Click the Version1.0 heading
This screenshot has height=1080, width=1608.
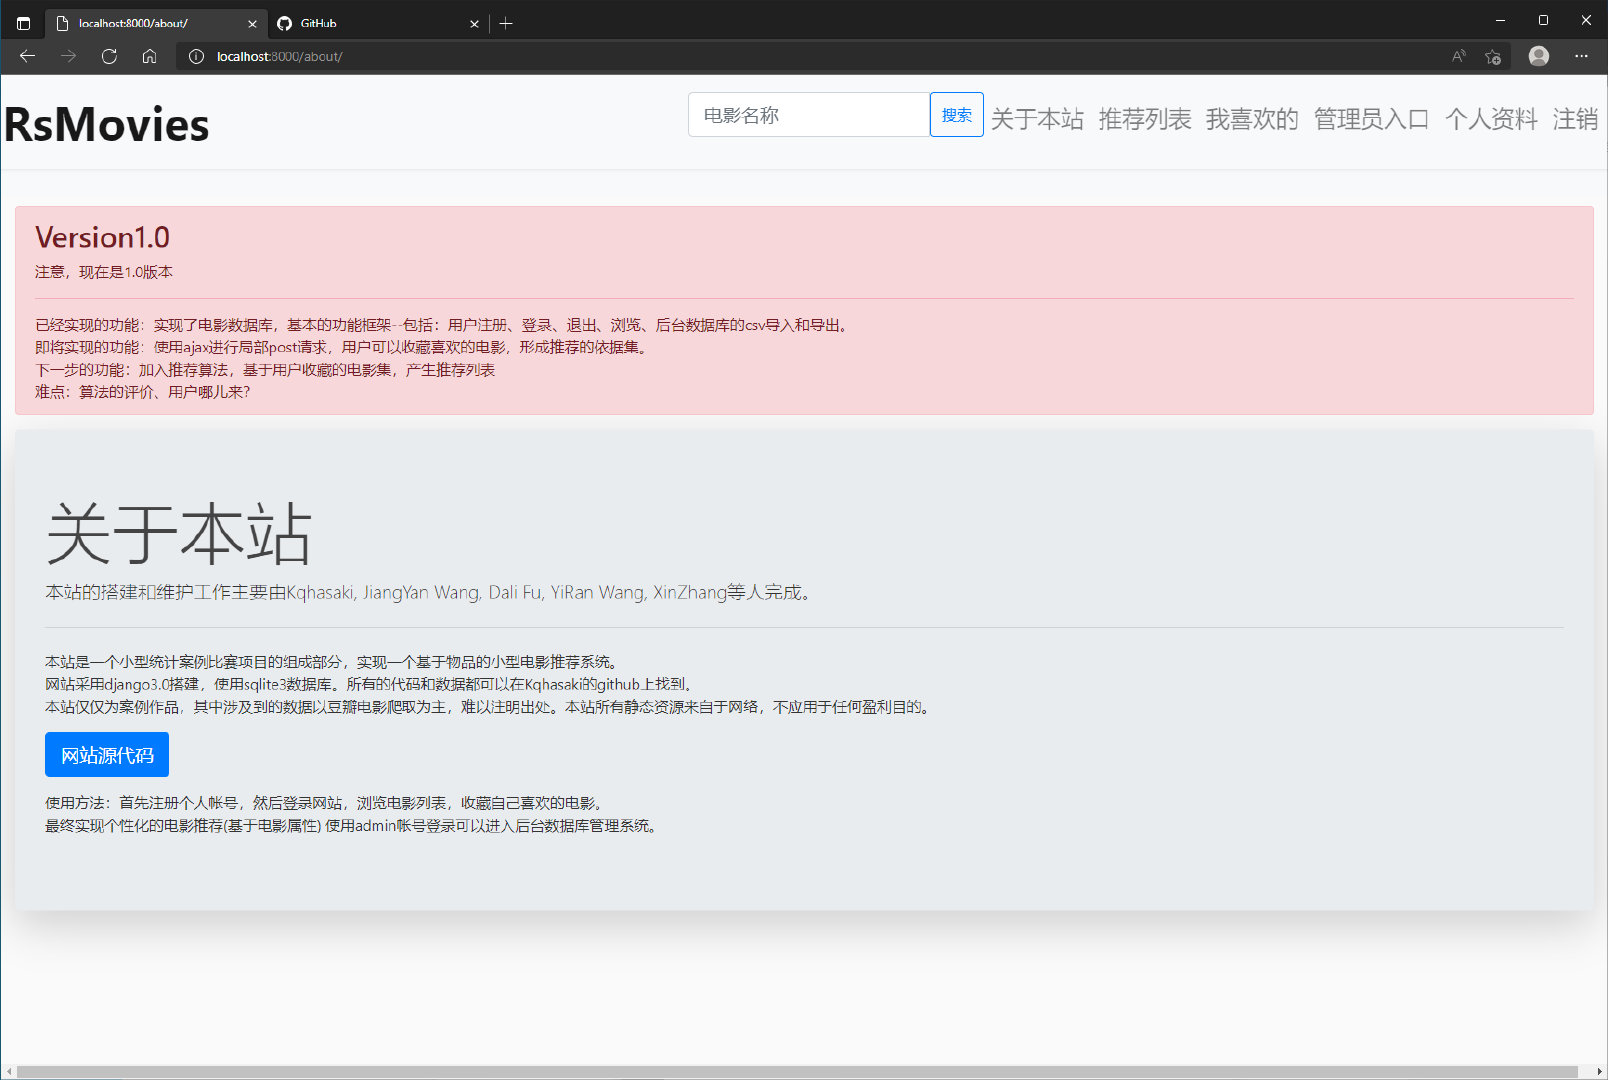102,237
